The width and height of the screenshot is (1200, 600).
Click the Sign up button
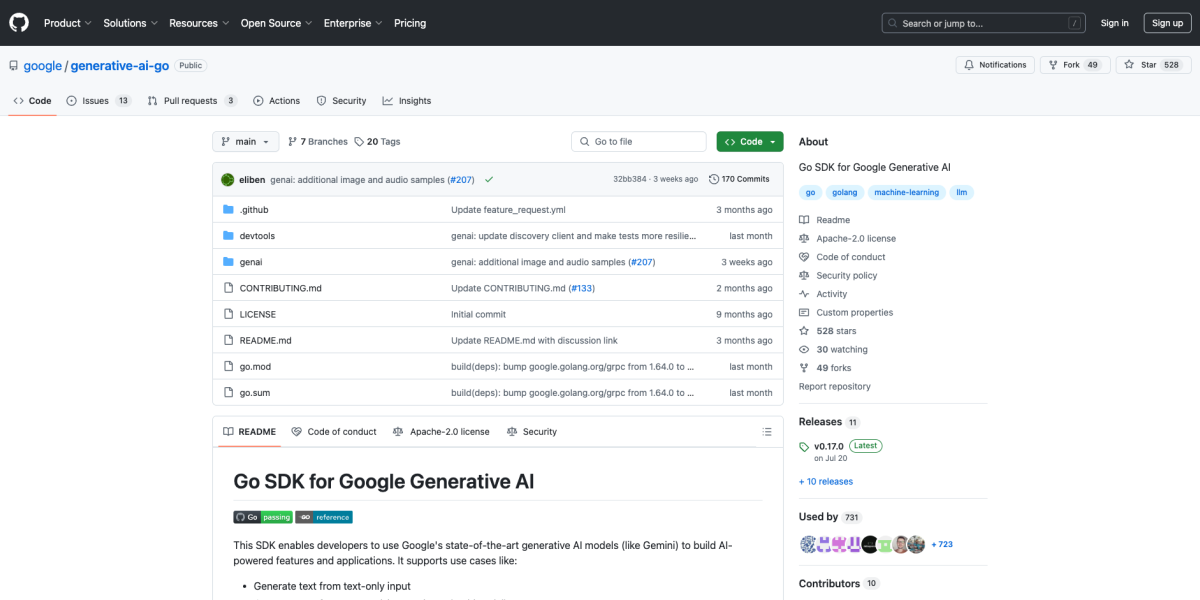pyautogui.click(x=1167, y=22)
